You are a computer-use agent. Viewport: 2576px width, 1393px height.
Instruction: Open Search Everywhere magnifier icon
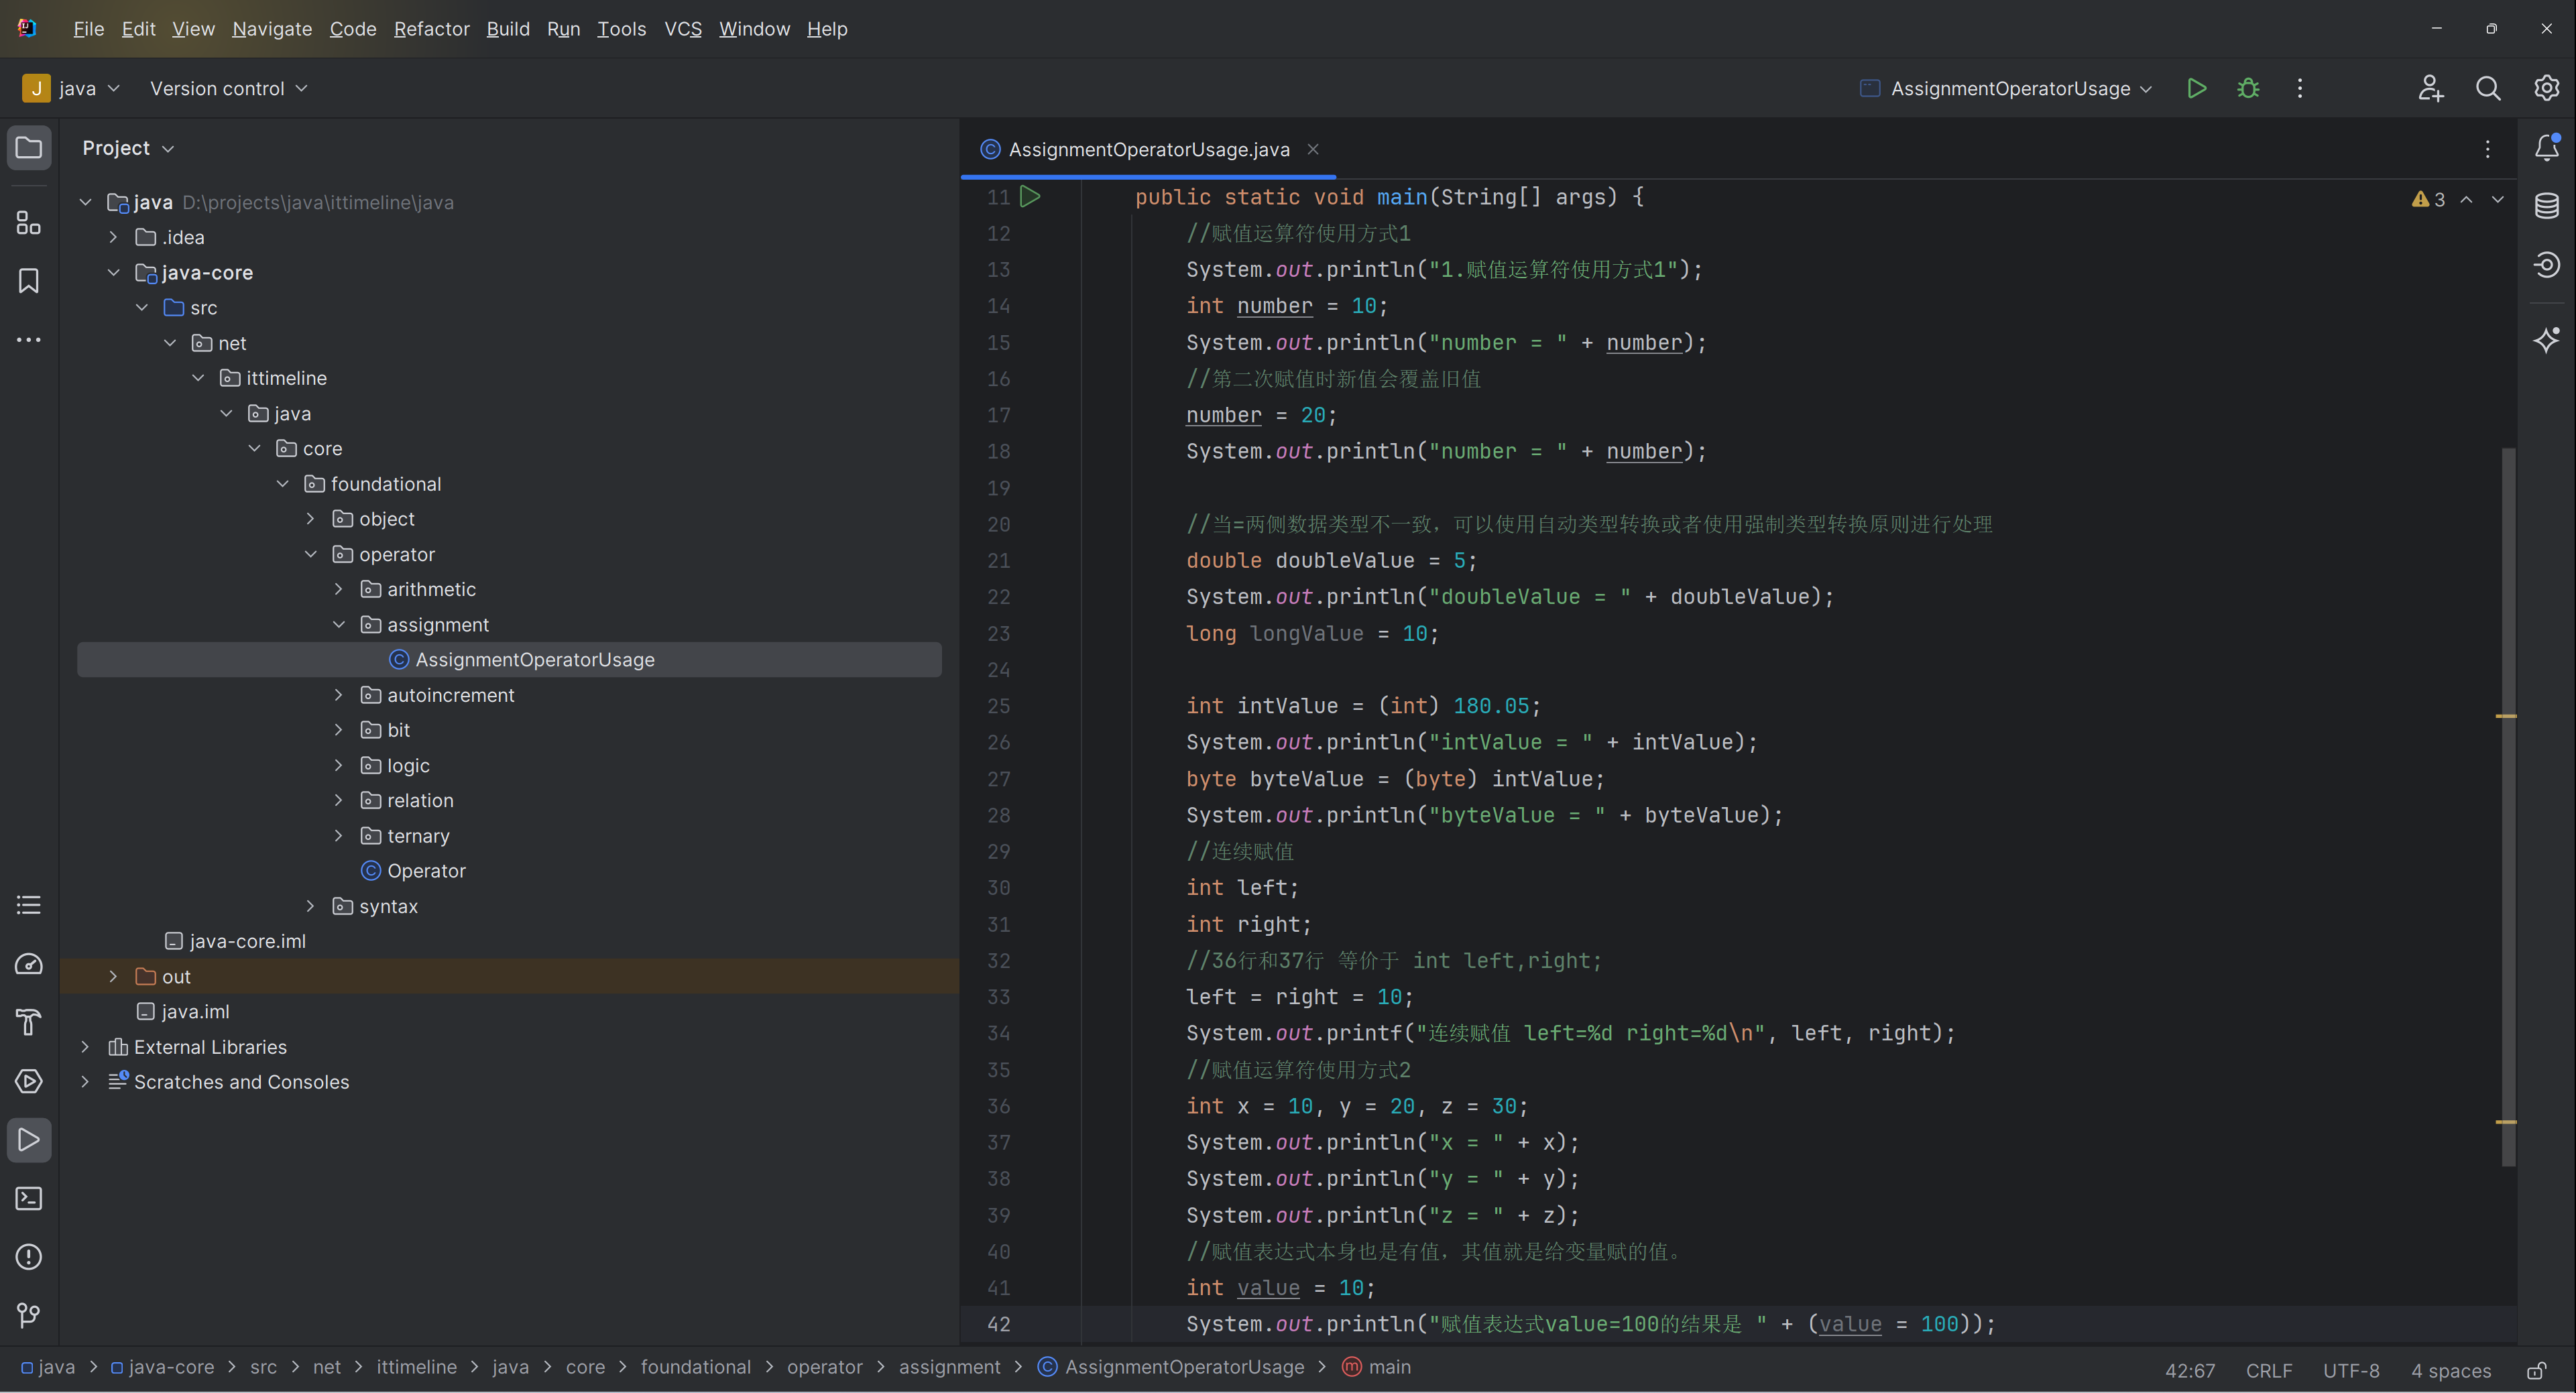point(2488,88)
